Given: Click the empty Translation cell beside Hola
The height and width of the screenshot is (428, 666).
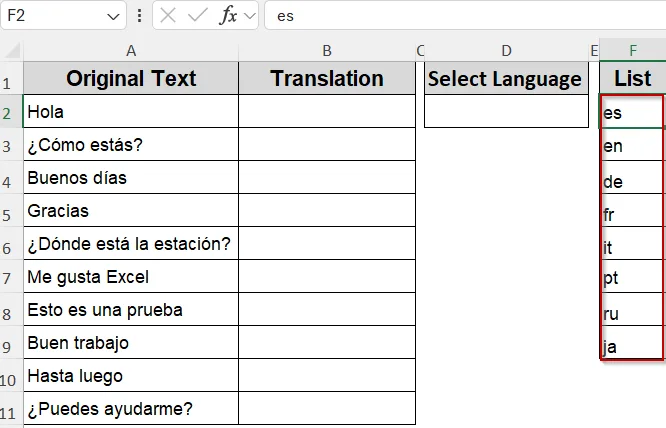Looking at the screenshot, I should [327, 111].
